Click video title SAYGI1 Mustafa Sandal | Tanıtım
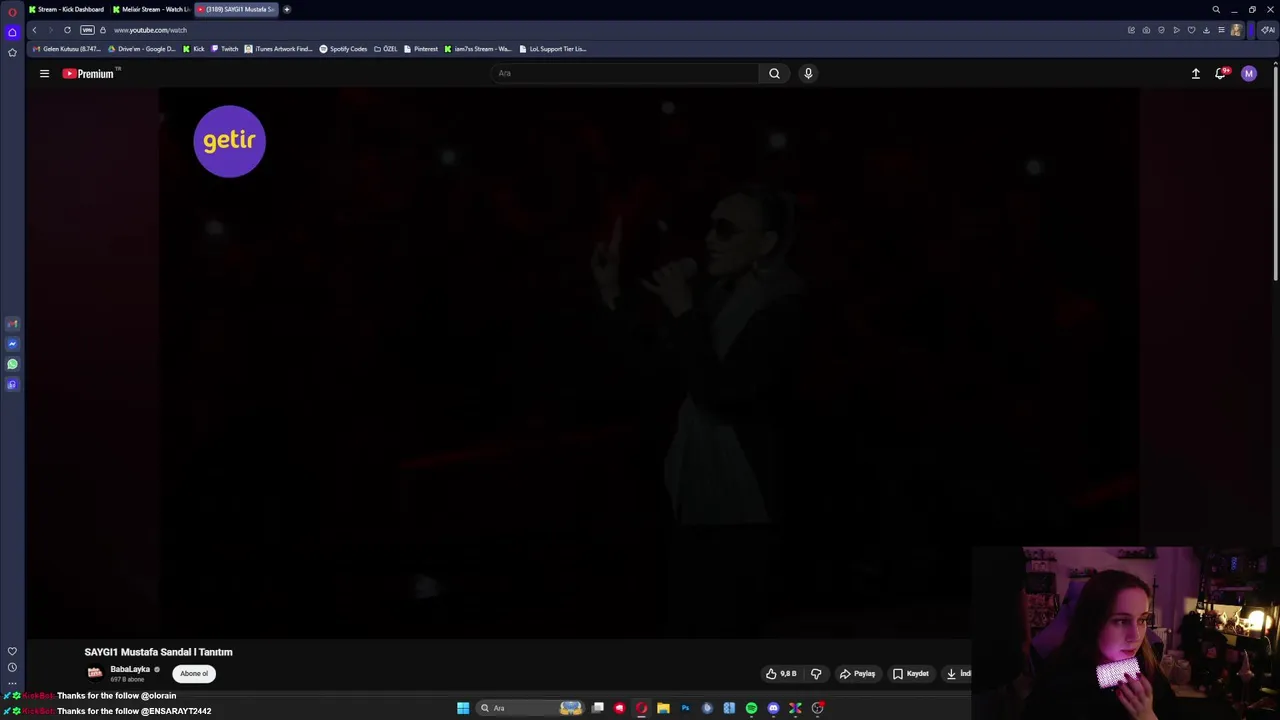 [158, 652]
